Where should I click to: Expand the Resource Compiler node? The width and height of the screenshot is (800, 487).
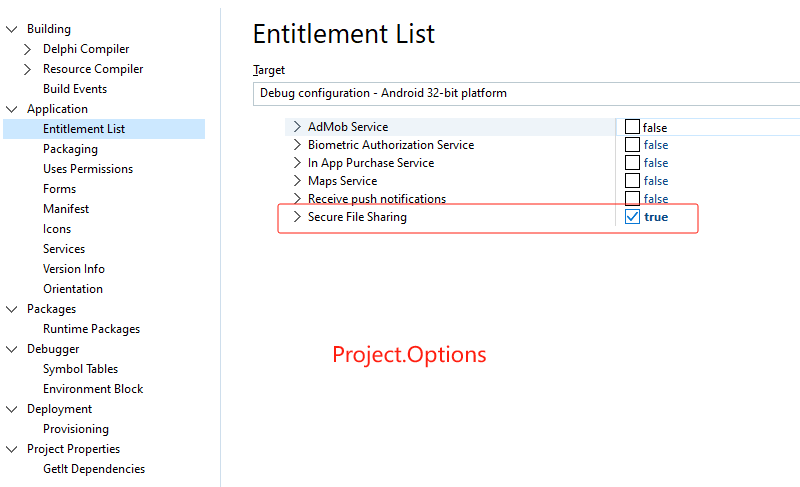[28, 69]
